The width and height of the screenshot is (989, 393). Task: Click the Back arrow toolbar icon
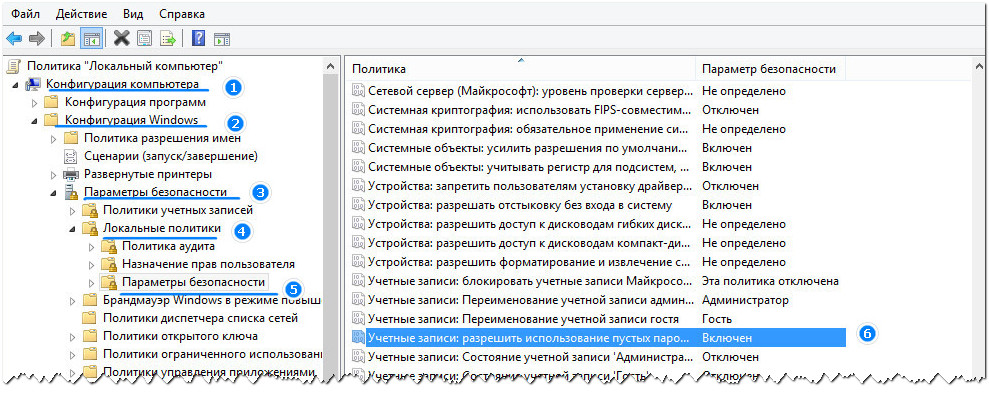pos(14,38)
